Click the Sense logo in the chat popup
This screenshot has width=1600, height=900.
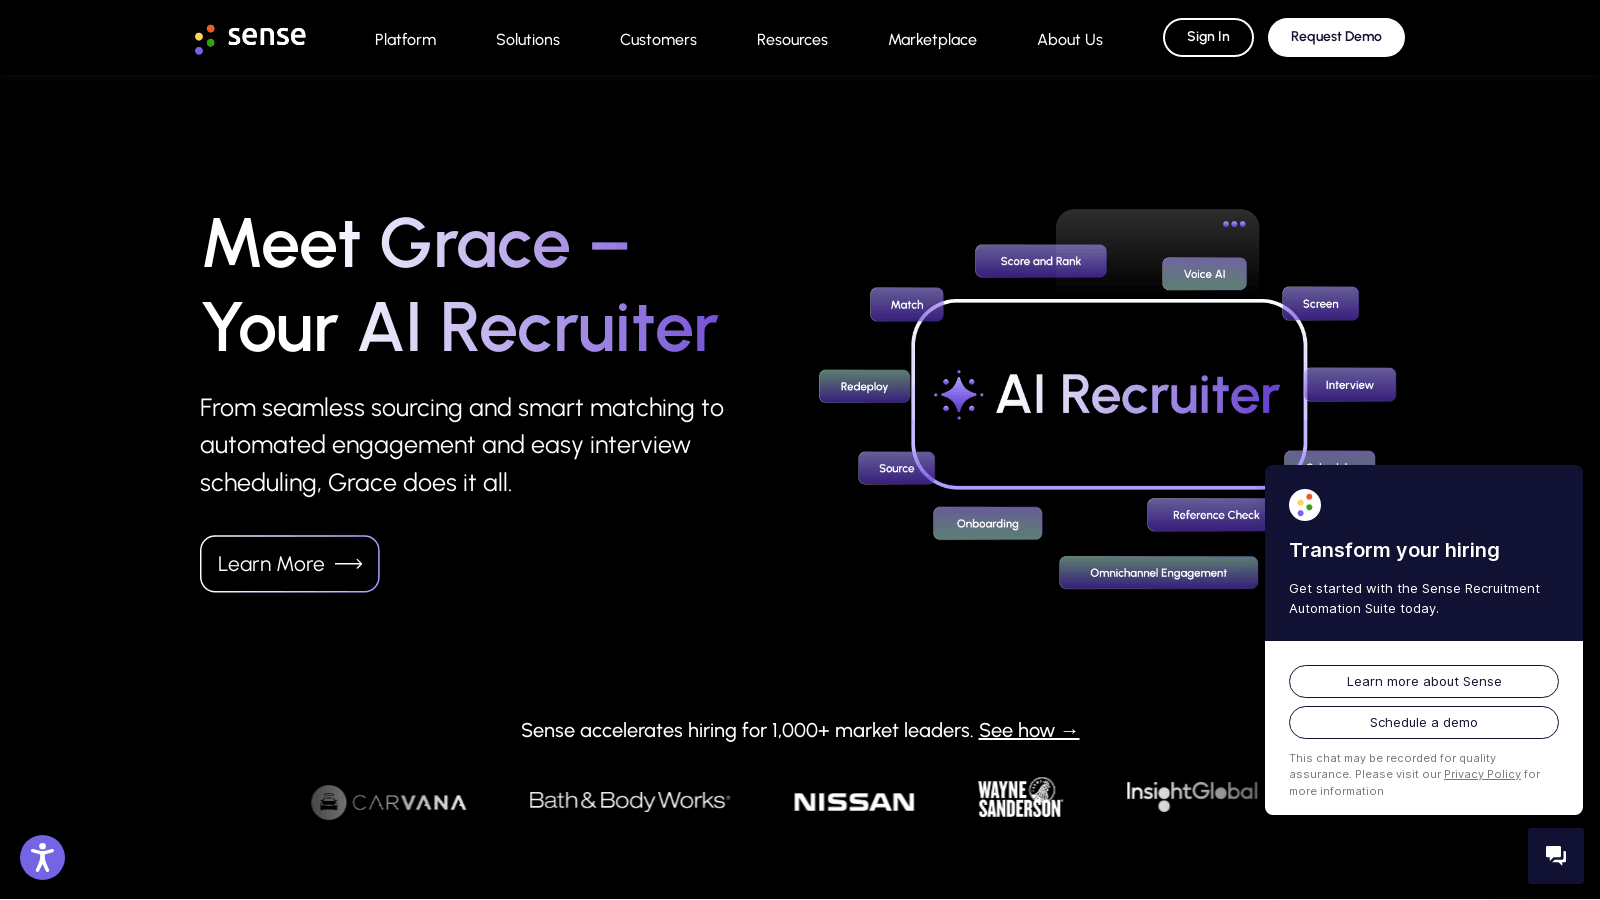click(x=1305, y=505)
